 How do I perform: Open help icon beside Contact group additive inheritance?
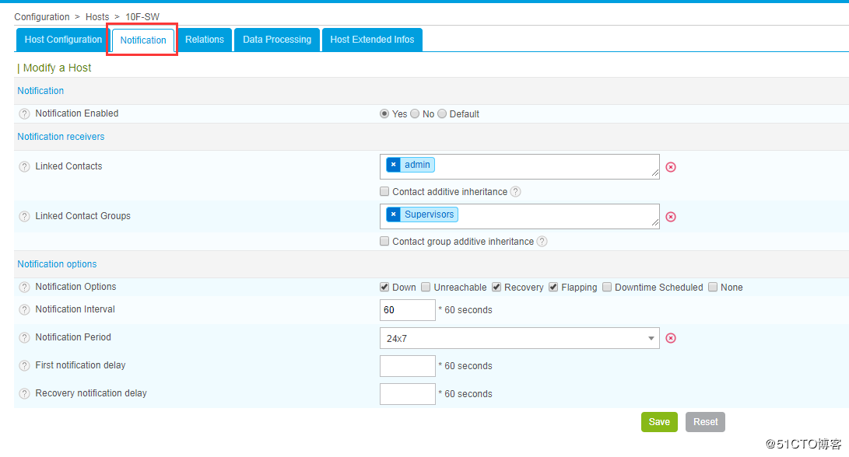tap(542, 241)
